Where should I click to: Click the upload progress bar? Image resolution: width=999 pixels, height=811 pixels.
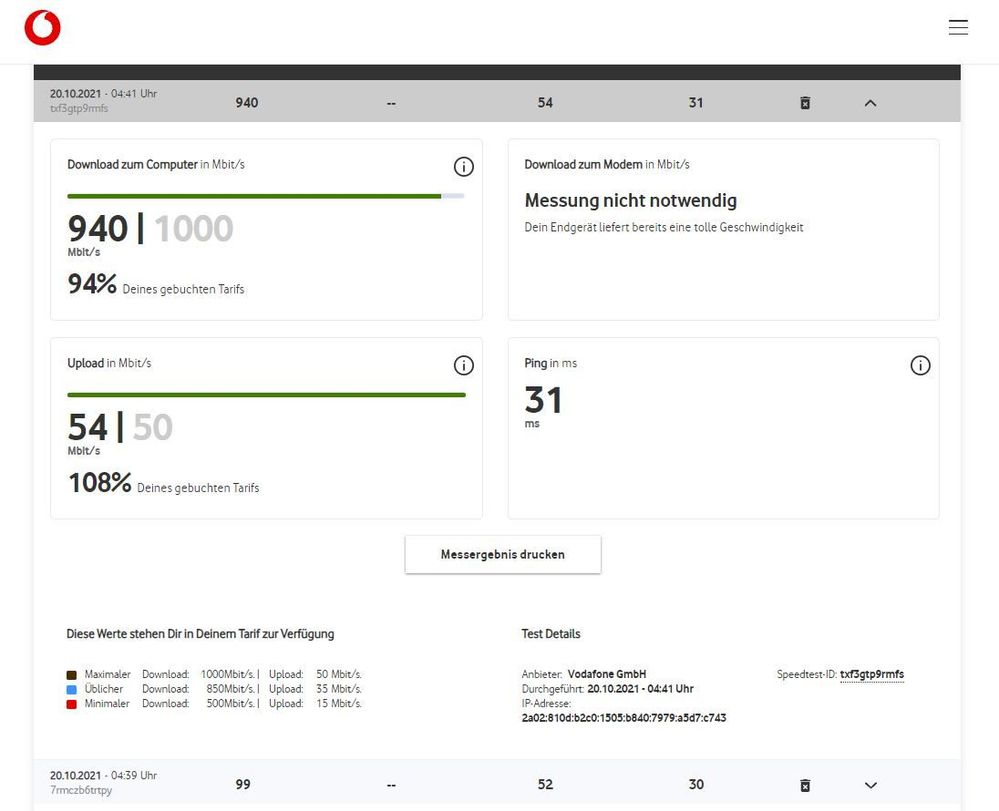(265, 395)
